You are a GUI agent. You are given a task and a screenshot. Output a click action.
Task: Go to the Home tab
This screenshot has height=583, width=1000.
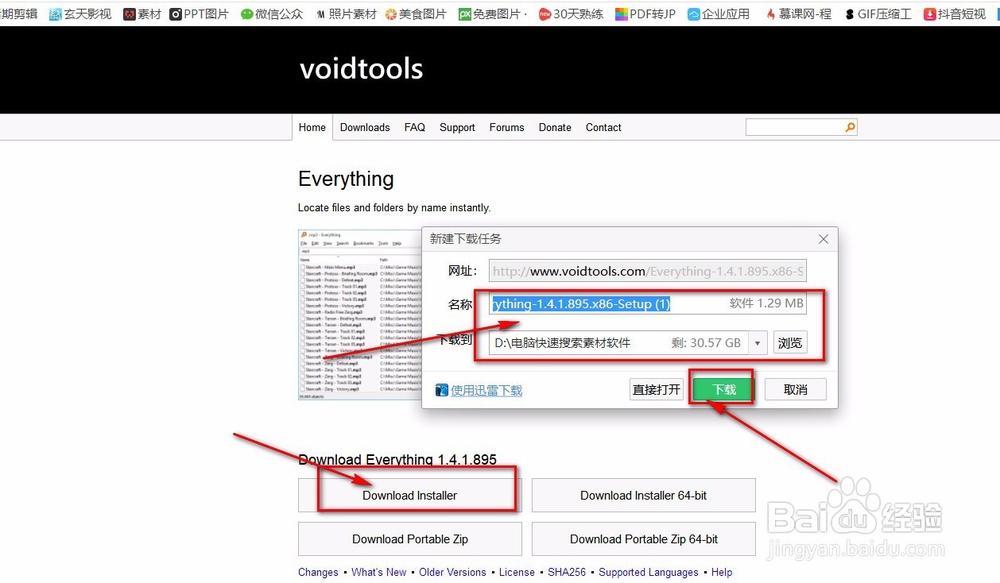pos(312,128)
